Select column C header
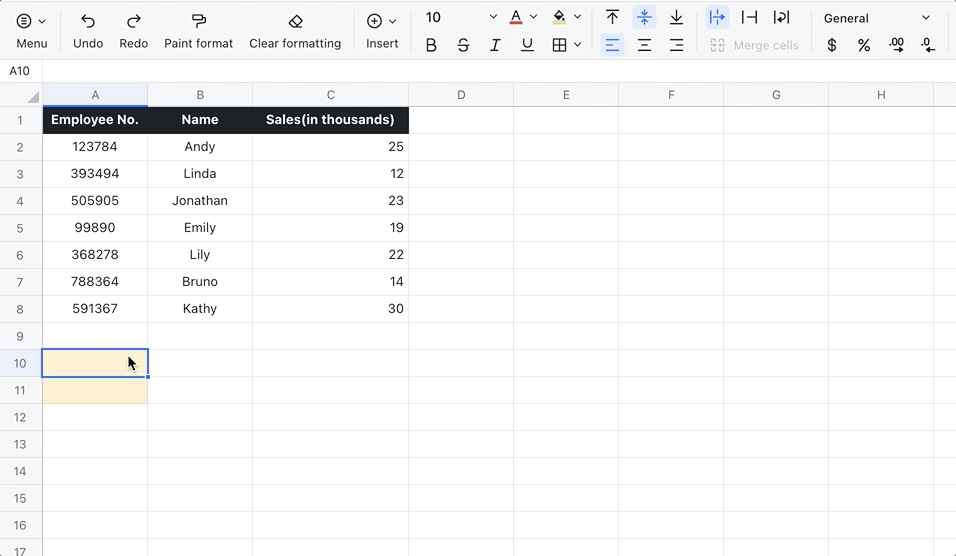Viewport: 956px width, 556px height. pos(330,95)
